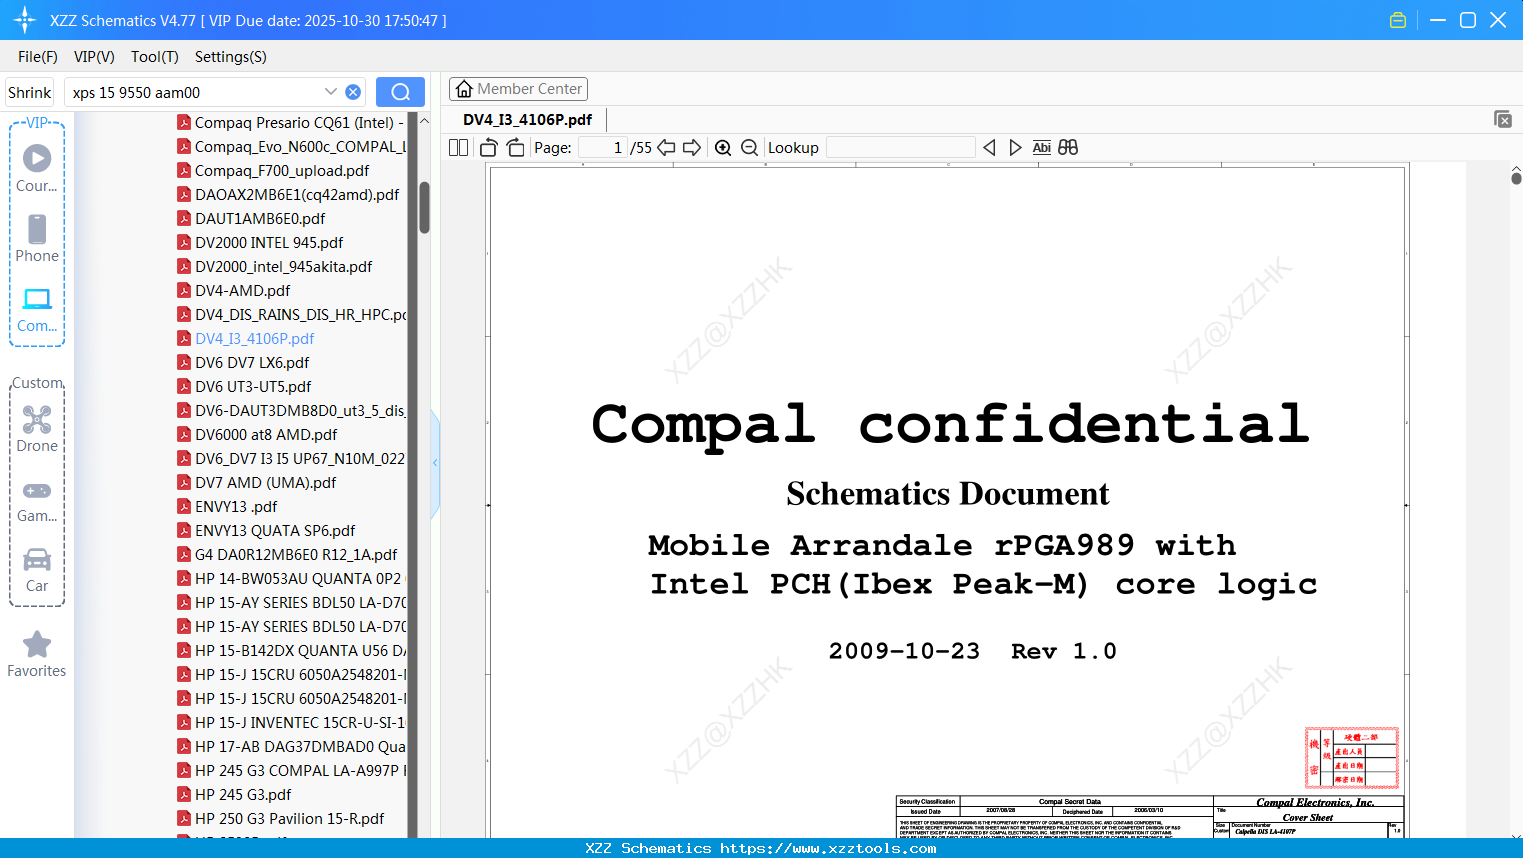Find next lookup result
Viewport: 1523px width, 858px height.
(1015, 147)
